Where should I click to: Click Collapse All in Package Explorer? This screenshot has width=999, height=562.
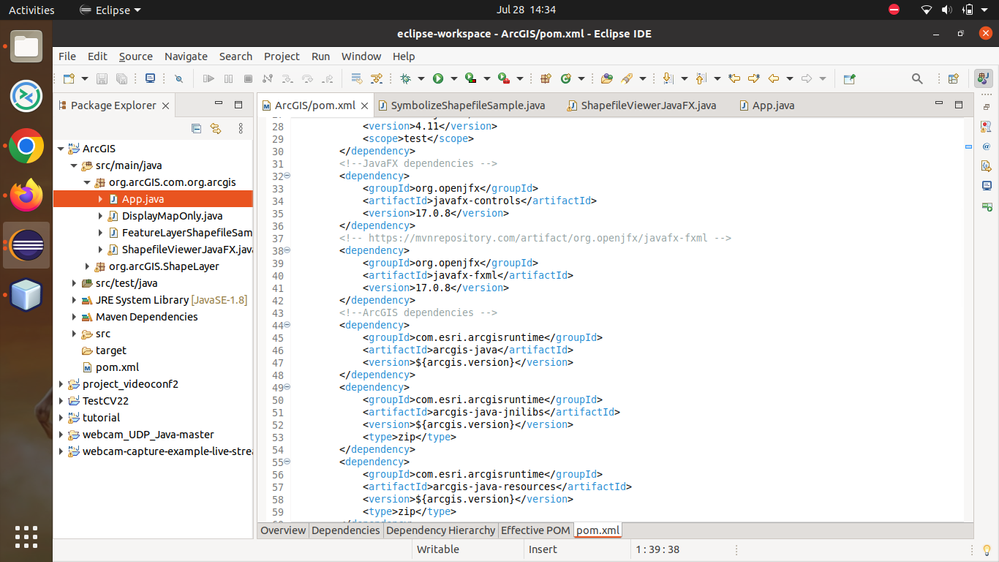coord(196,129)
